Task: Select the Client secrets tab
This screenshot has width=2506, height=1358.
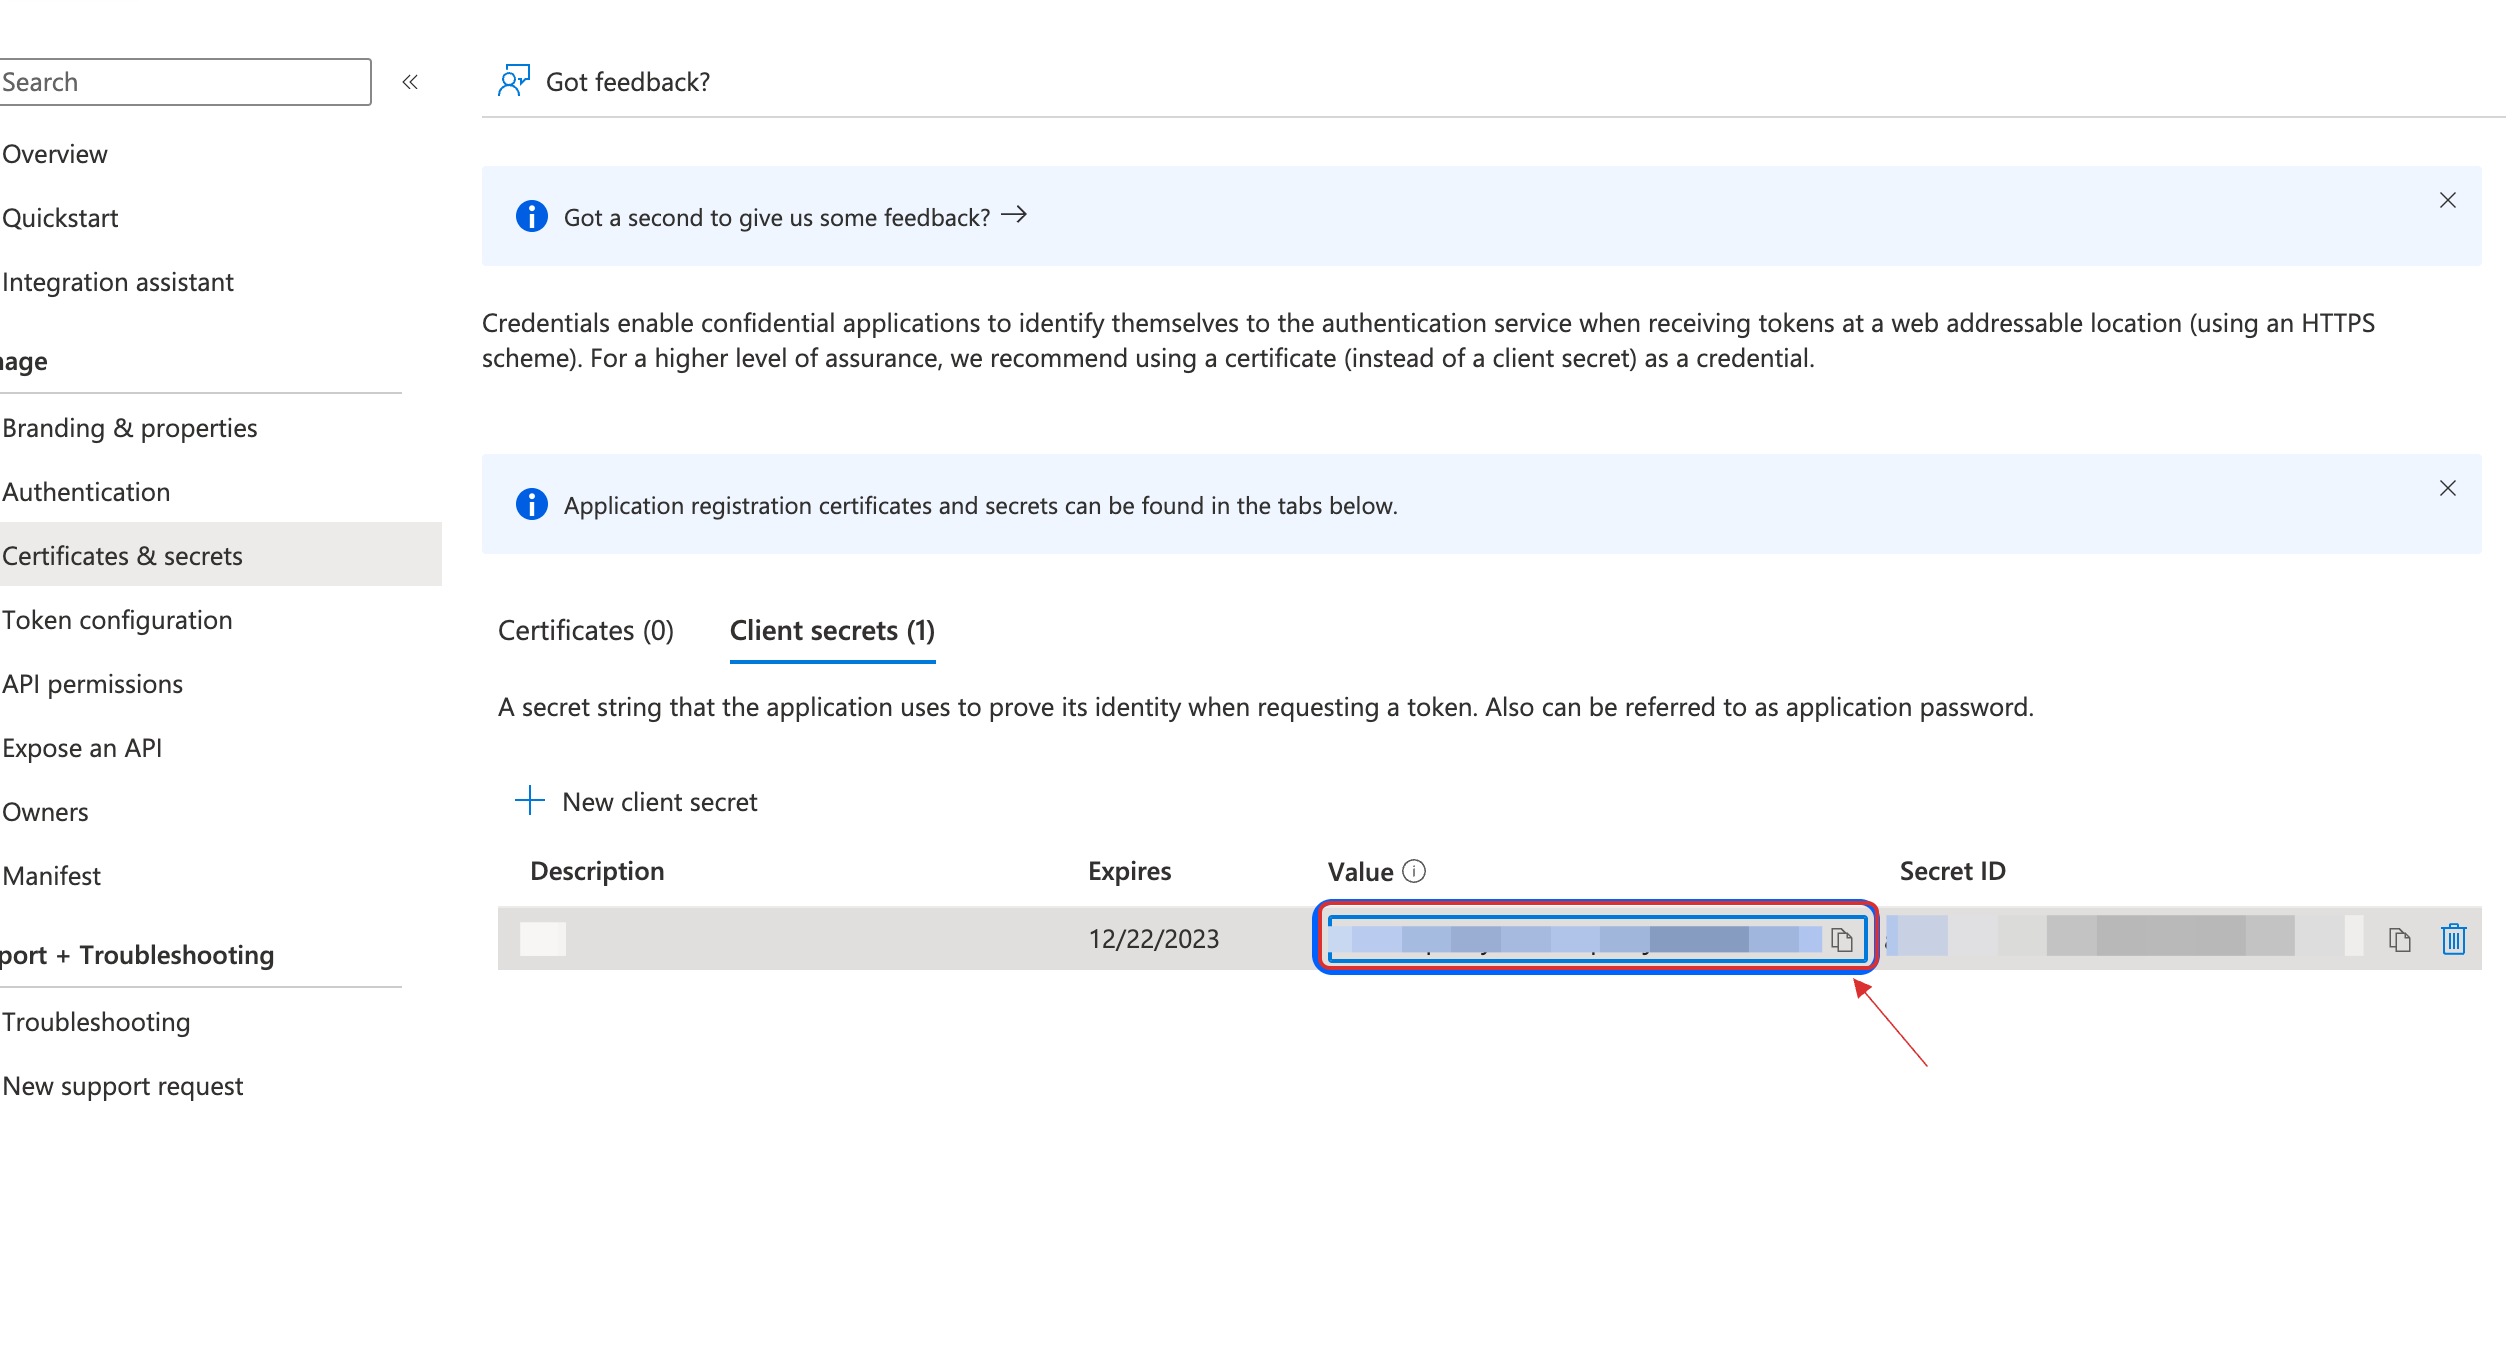Action: point(833,630)
